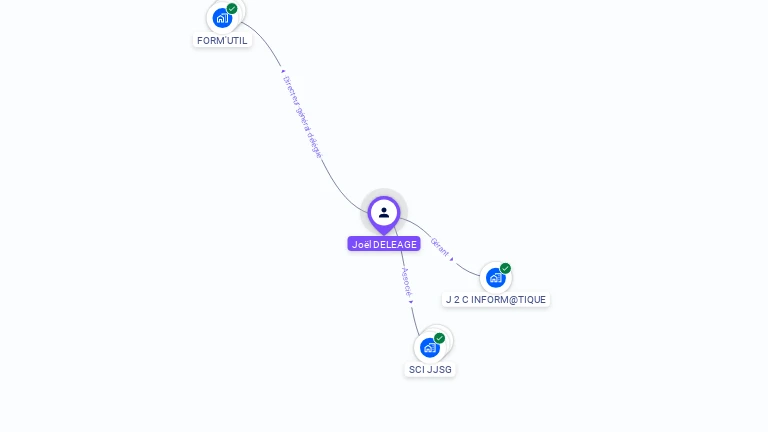Click the Joël DELEAGE person pin icon

[x=384, y=215]
